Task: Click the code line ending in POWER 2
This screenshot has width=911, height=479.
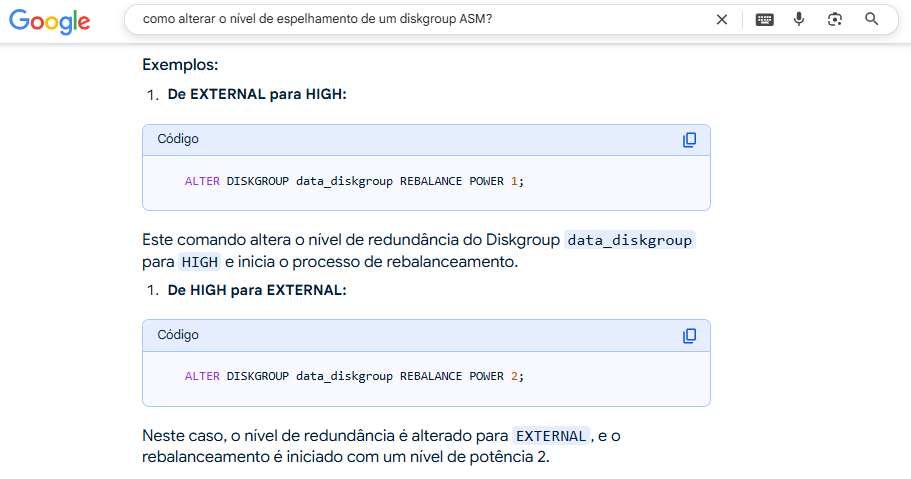Action: (354, 376)
